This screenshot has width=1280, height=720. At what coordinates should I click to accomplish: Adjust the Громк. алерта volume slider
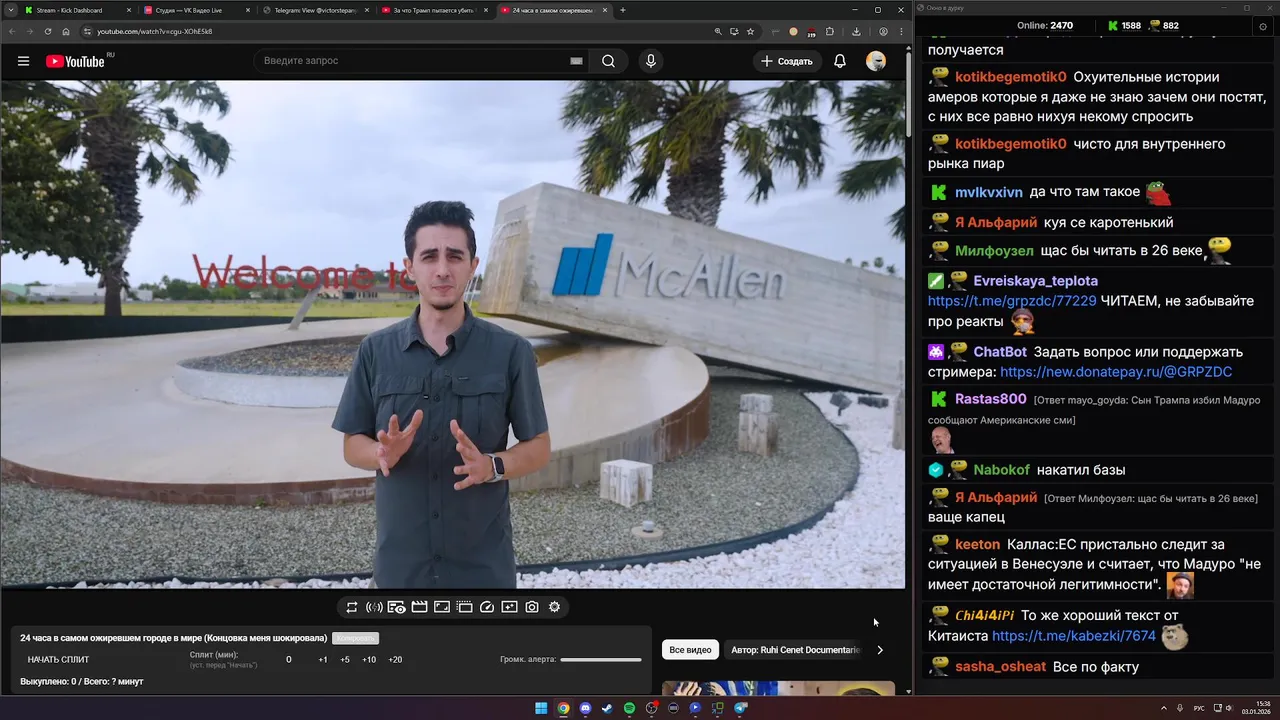(x=601, y=659)
